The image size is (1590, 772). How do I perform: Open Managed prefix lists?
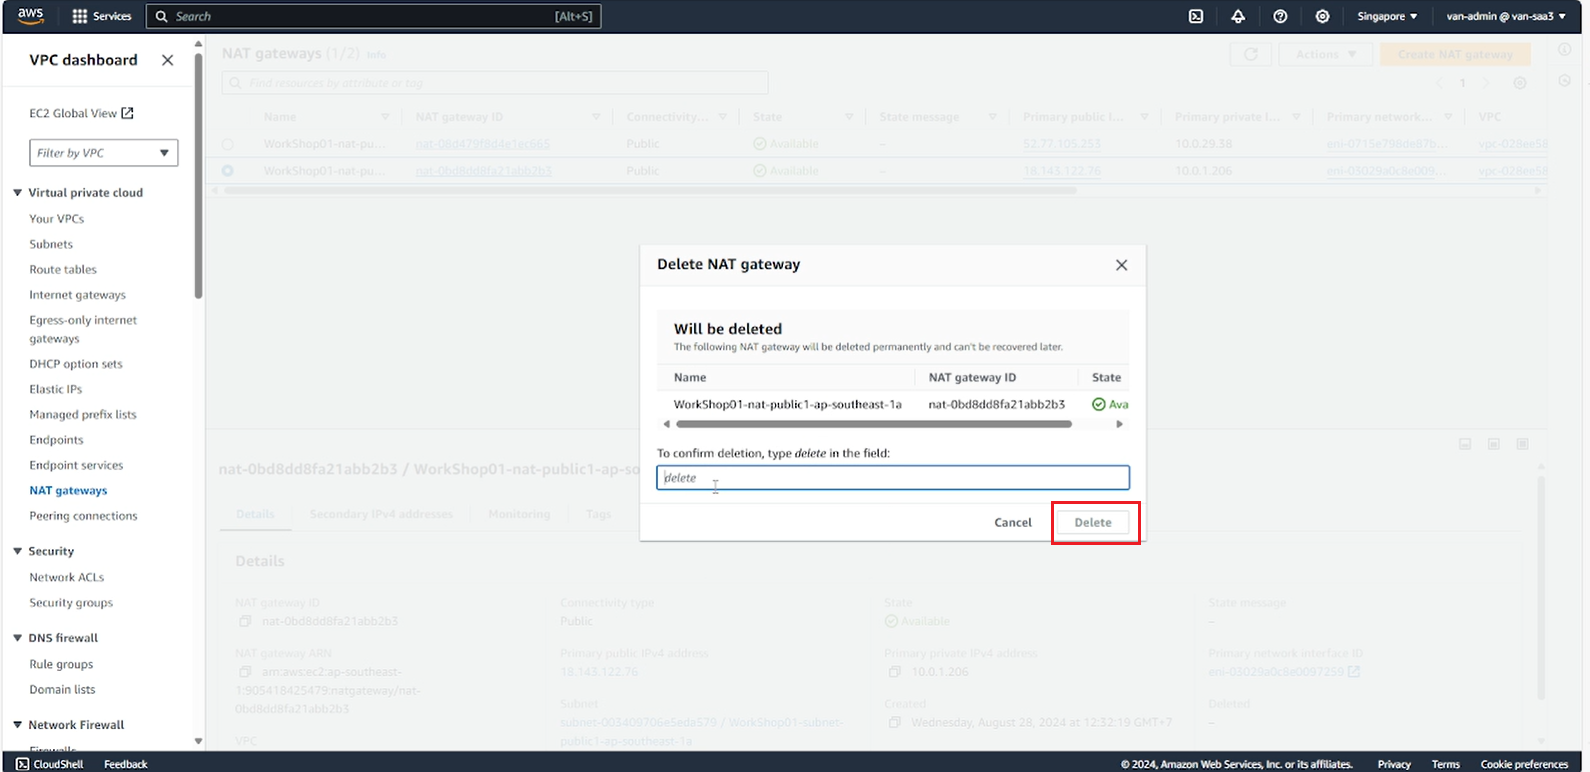click(83, 415)
